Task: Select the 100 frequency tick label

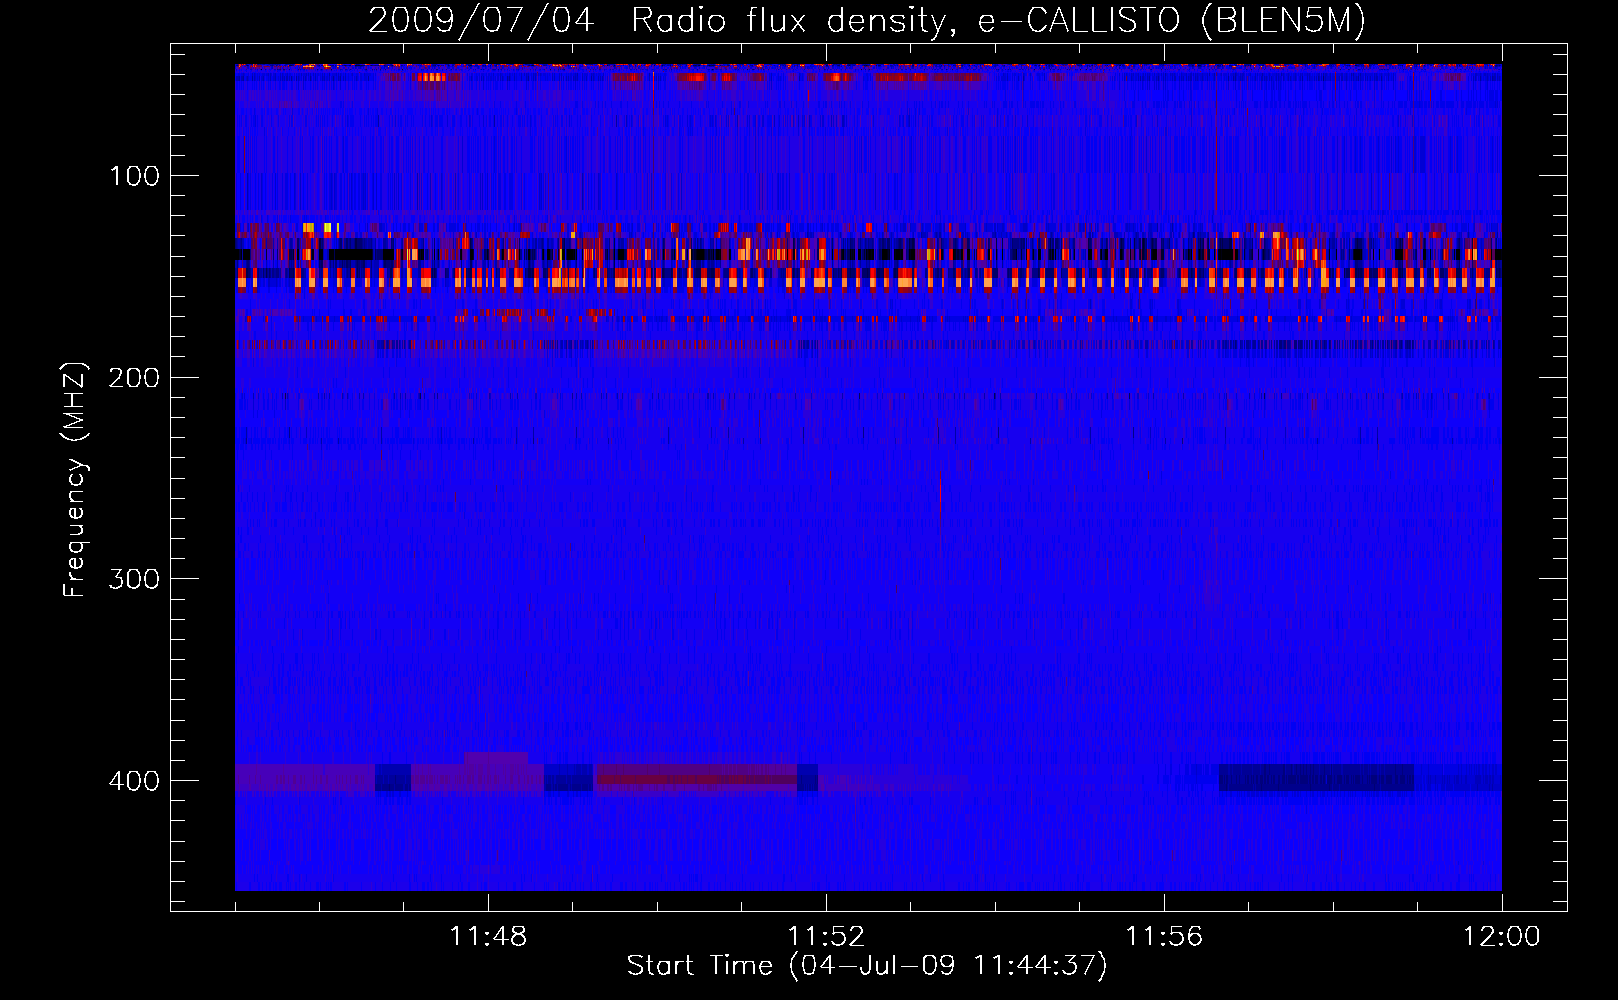Action: [x=134, y=177]
